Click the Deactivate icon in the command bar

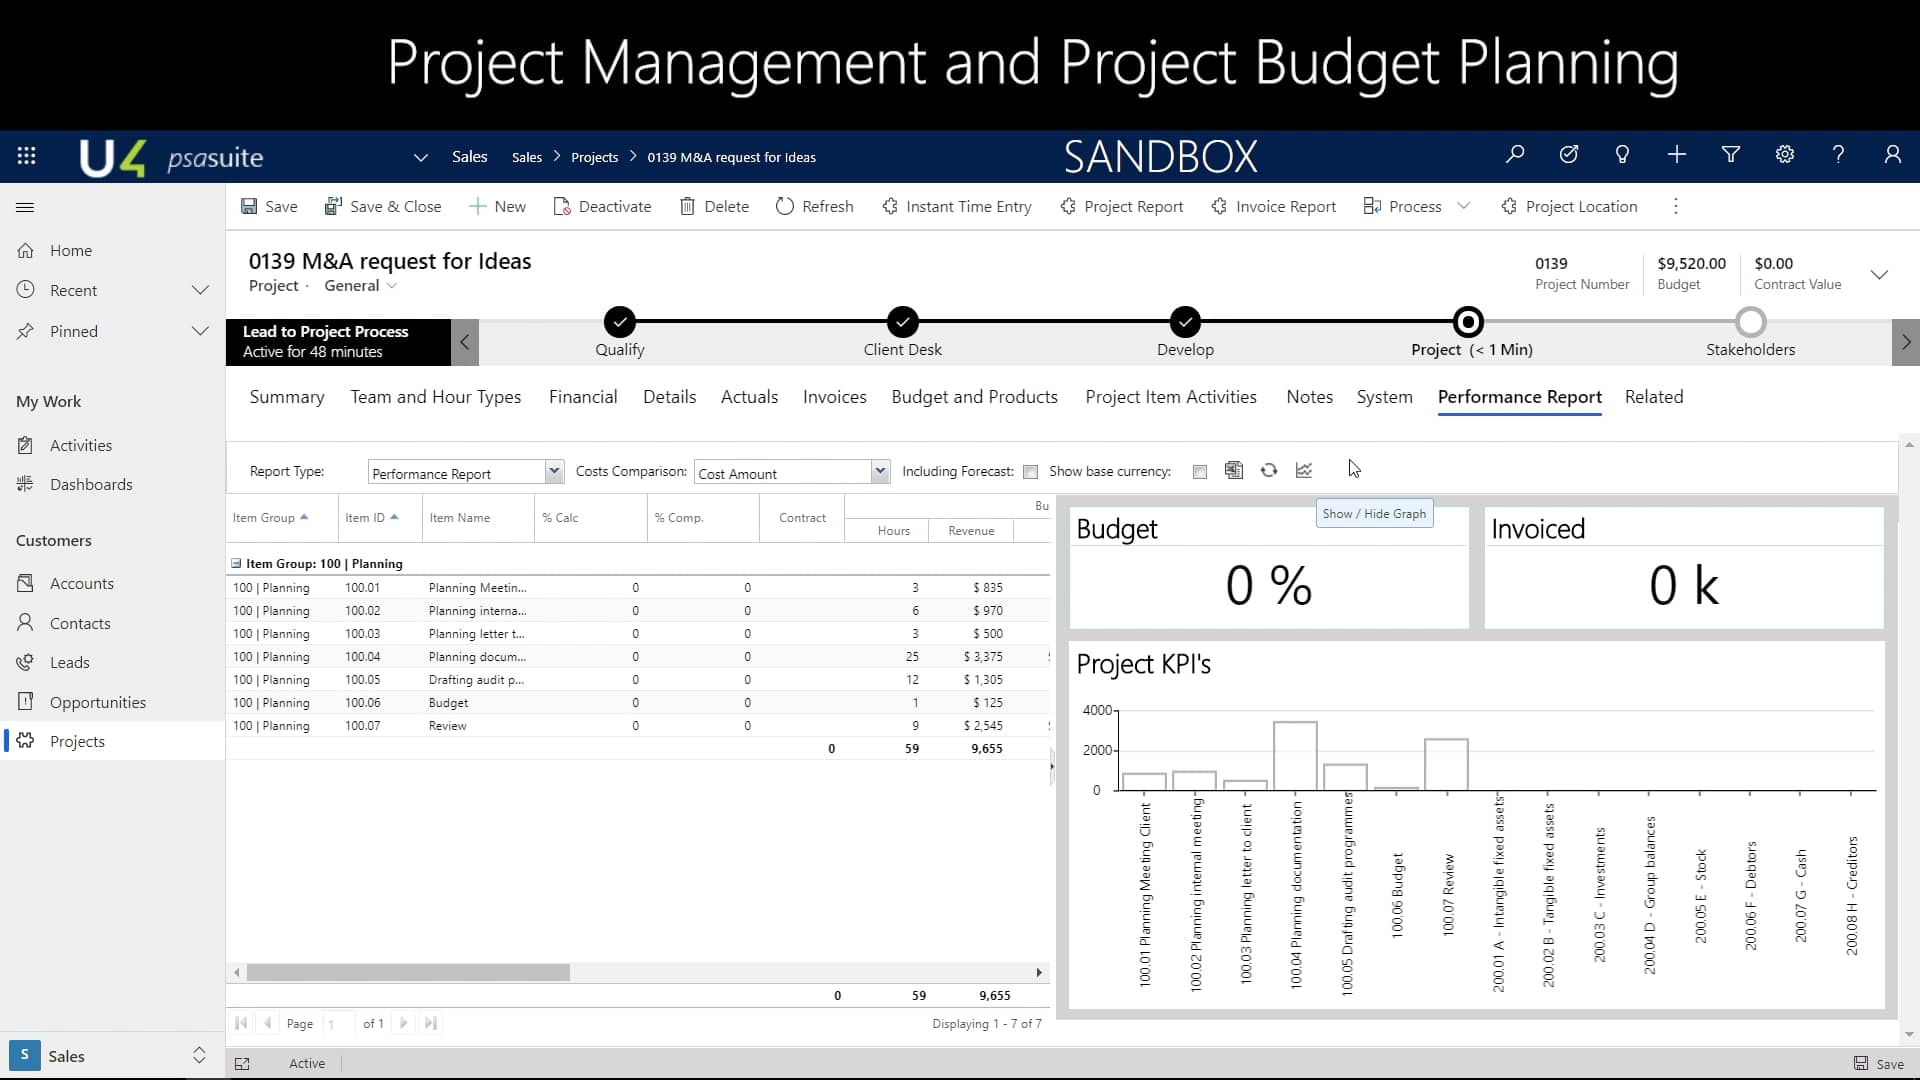click(602, 206)
